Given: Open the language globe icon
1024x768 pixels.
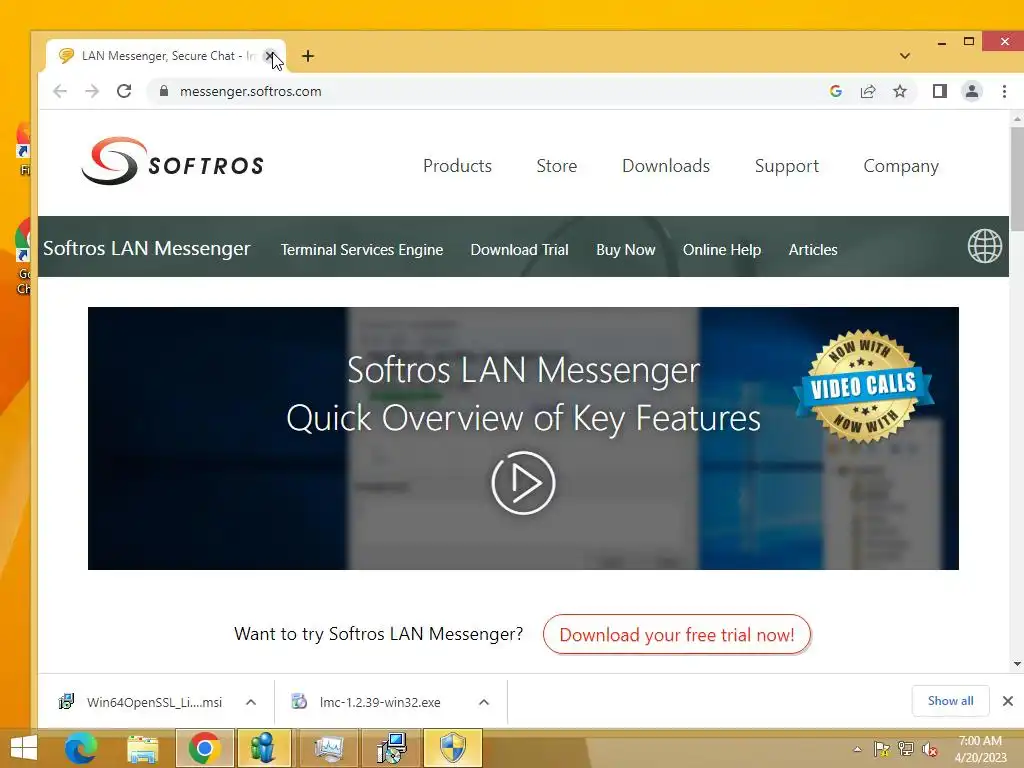Looking at the screenshot, I should pos(984,246).
